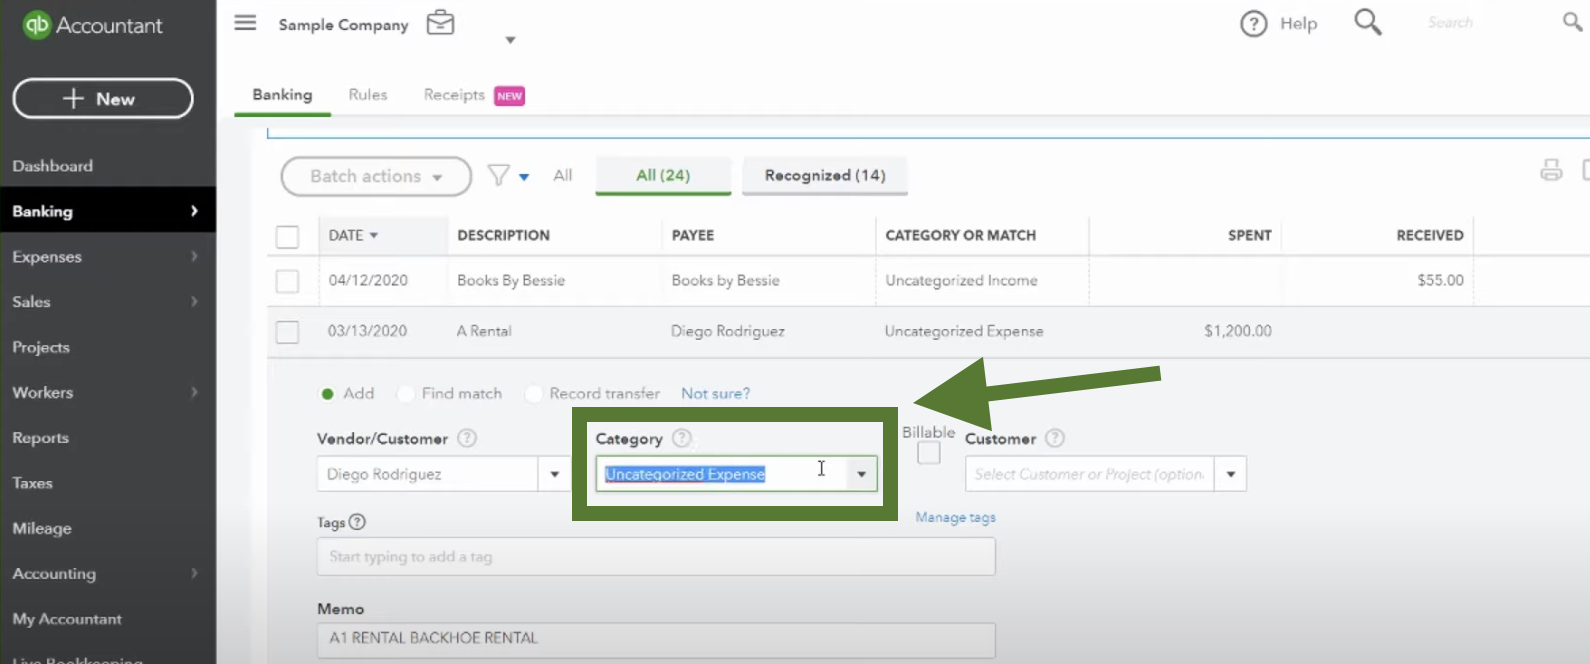Click the Help text link

[x=1298, y=23]
